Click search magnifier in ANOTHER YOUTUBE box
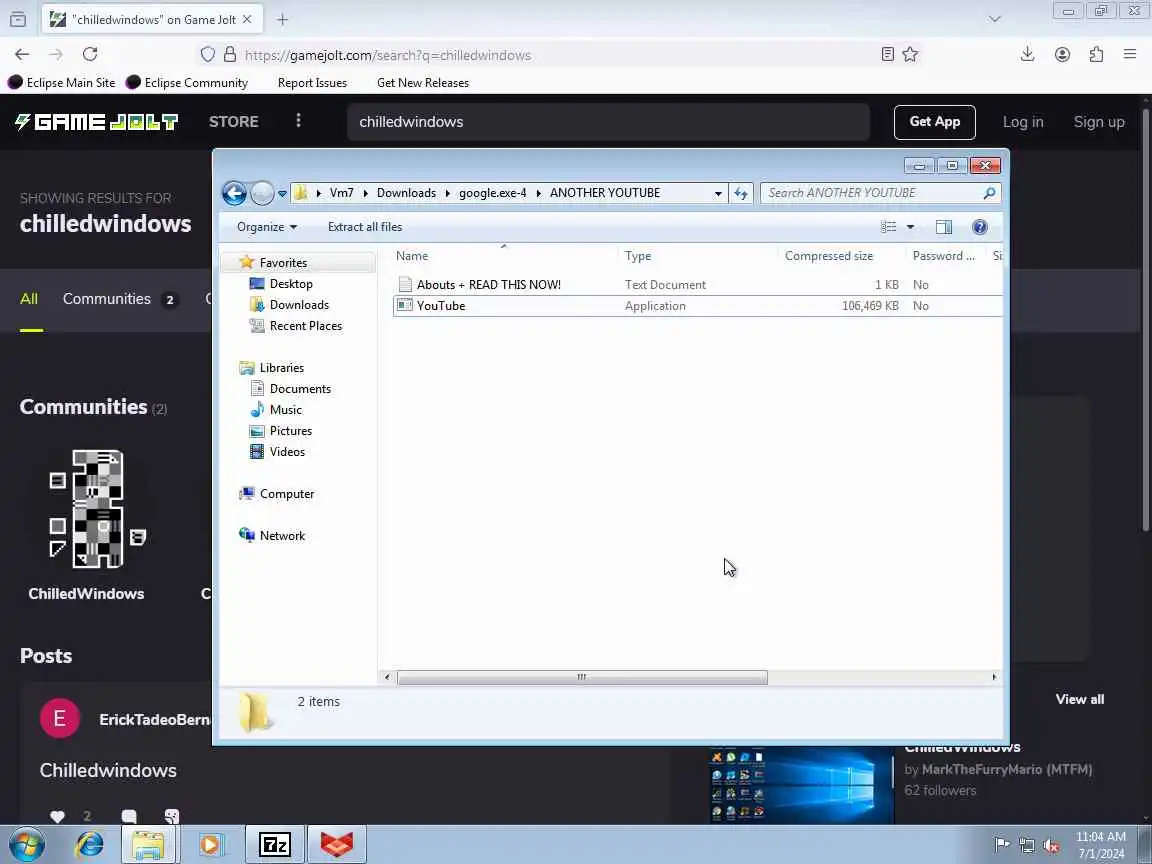The width and height of the screenshot is (1152, 864). (x=989, y=193)
